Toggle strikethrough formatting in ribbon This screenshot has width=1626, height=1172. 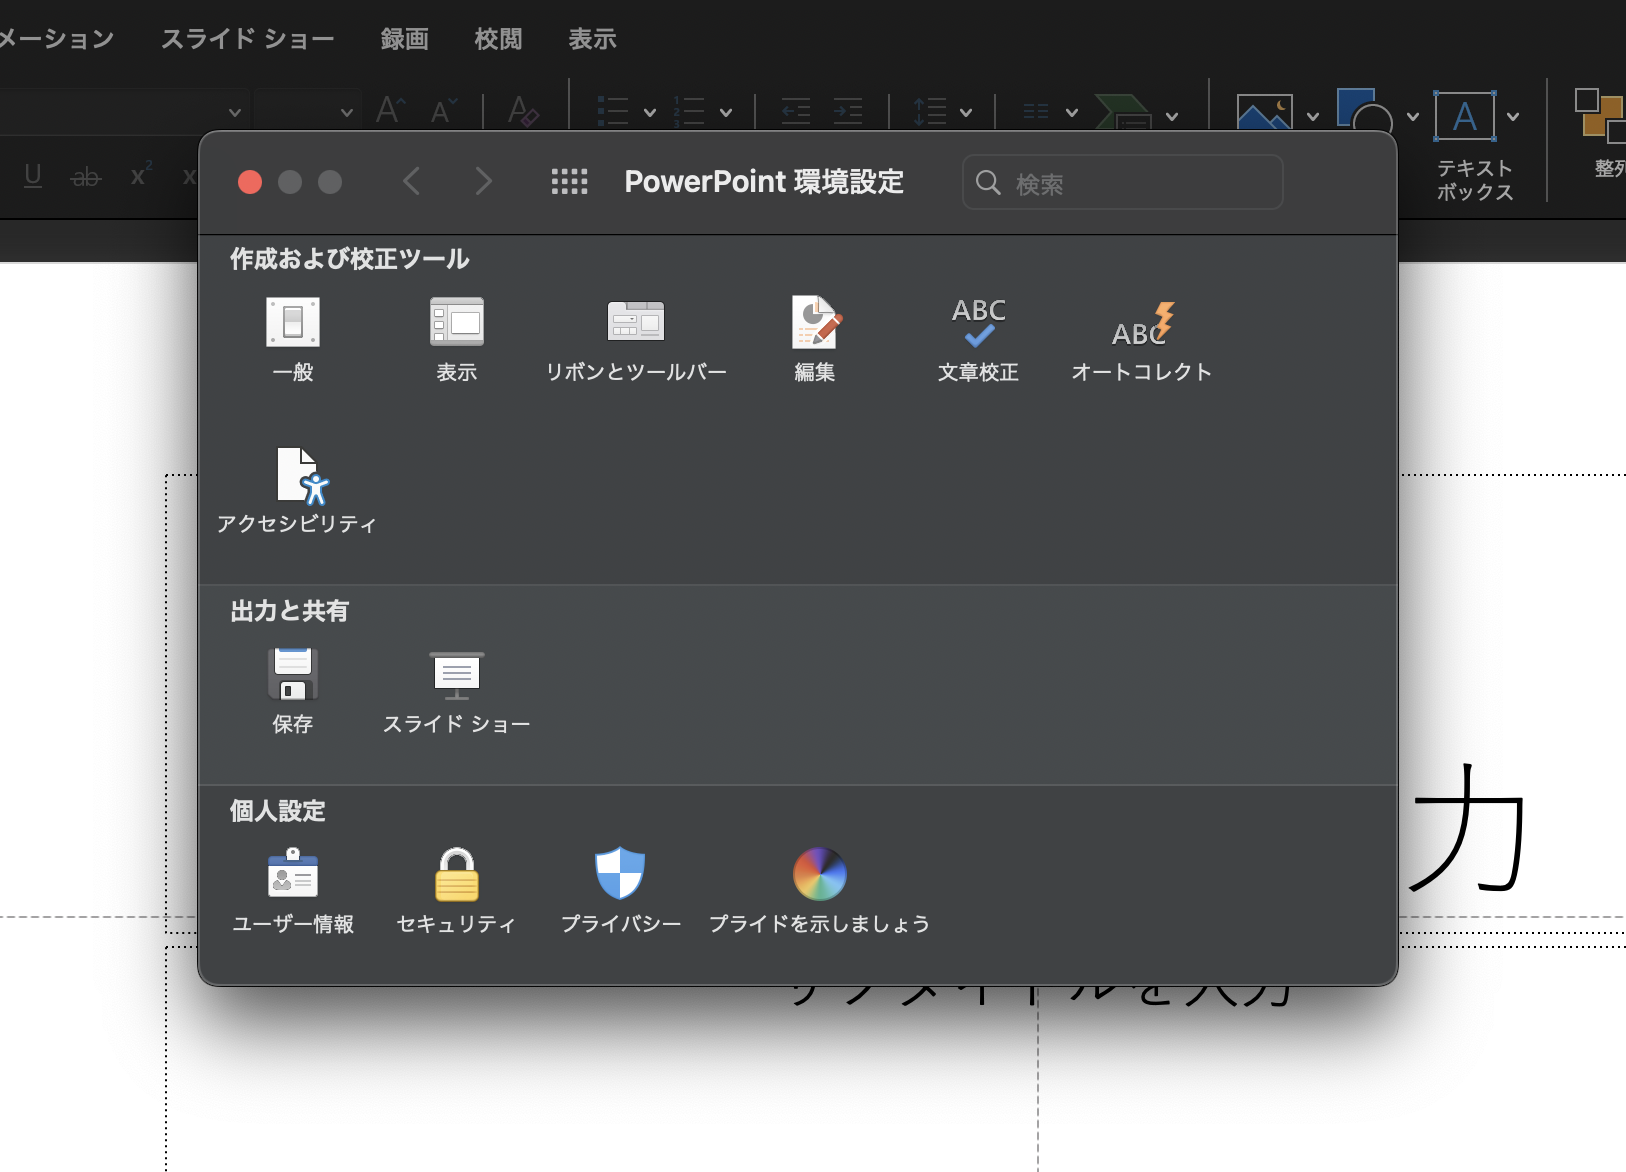pyautogui.click(x=86, y=177)
